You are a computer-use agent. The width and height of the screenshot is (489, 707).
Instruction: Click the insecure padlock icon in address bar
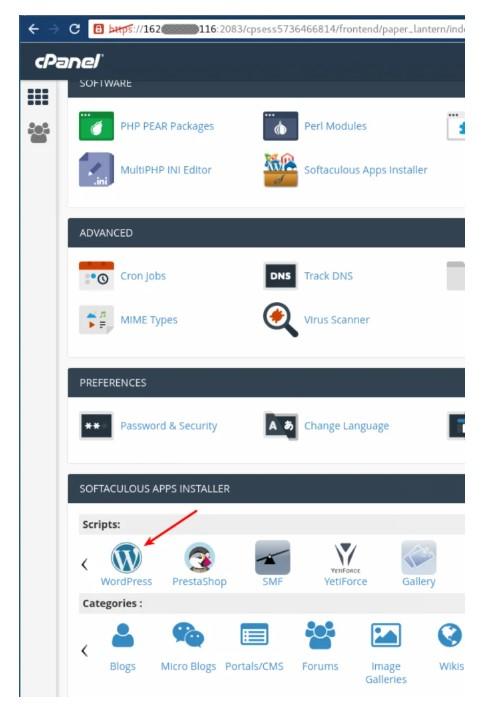(x=98, y=29)
